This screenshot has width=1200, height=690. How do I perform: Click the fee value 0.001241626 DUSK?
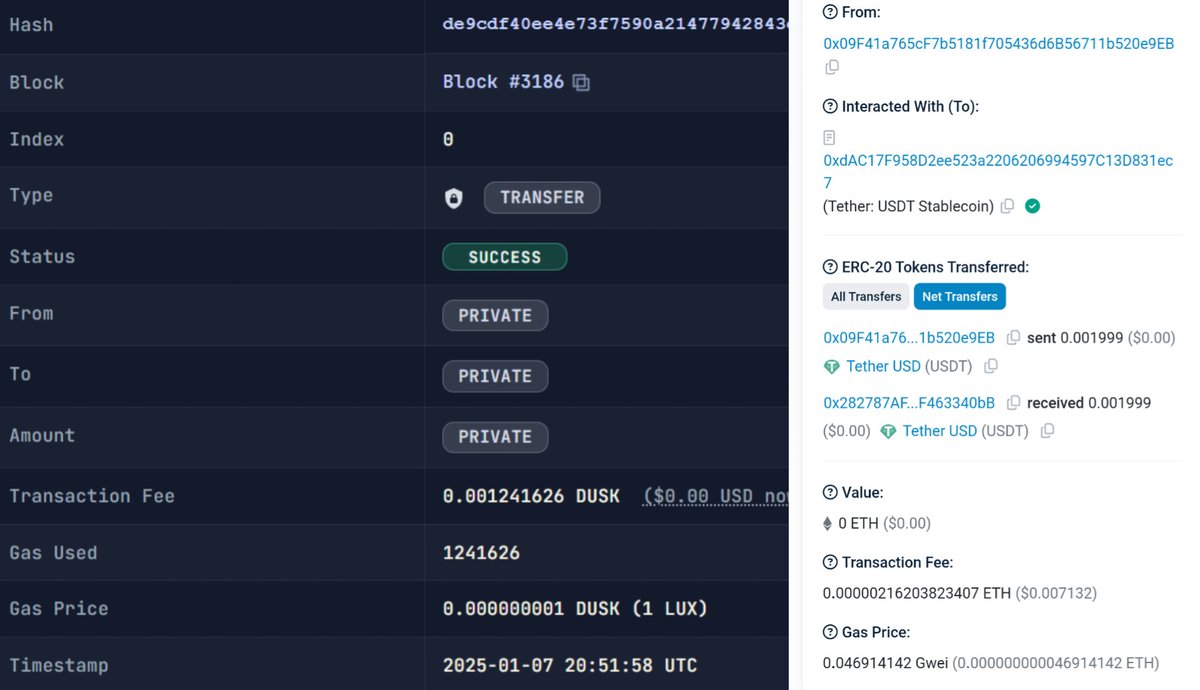coord(531,496)
